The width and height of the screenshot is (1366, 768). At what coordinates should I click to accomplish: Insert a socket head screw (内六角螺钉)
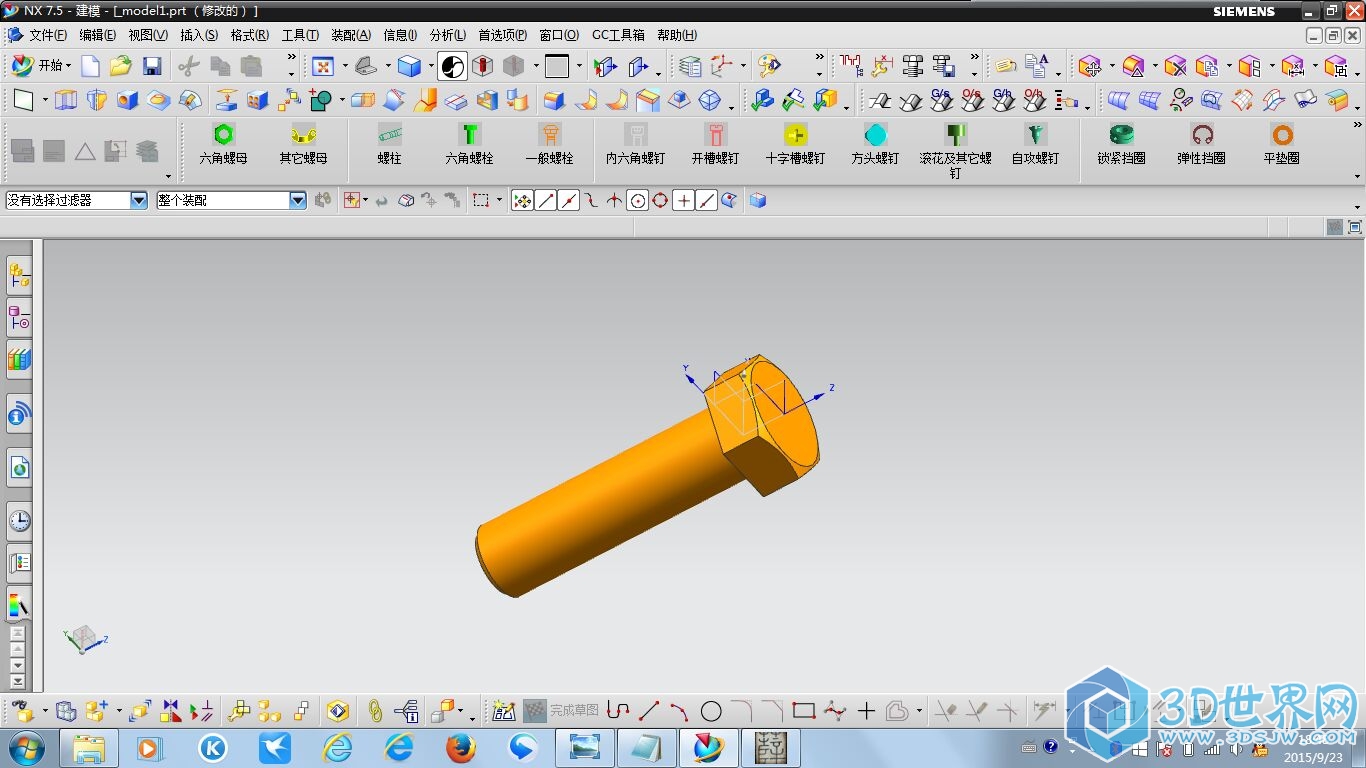coord(635,145)
